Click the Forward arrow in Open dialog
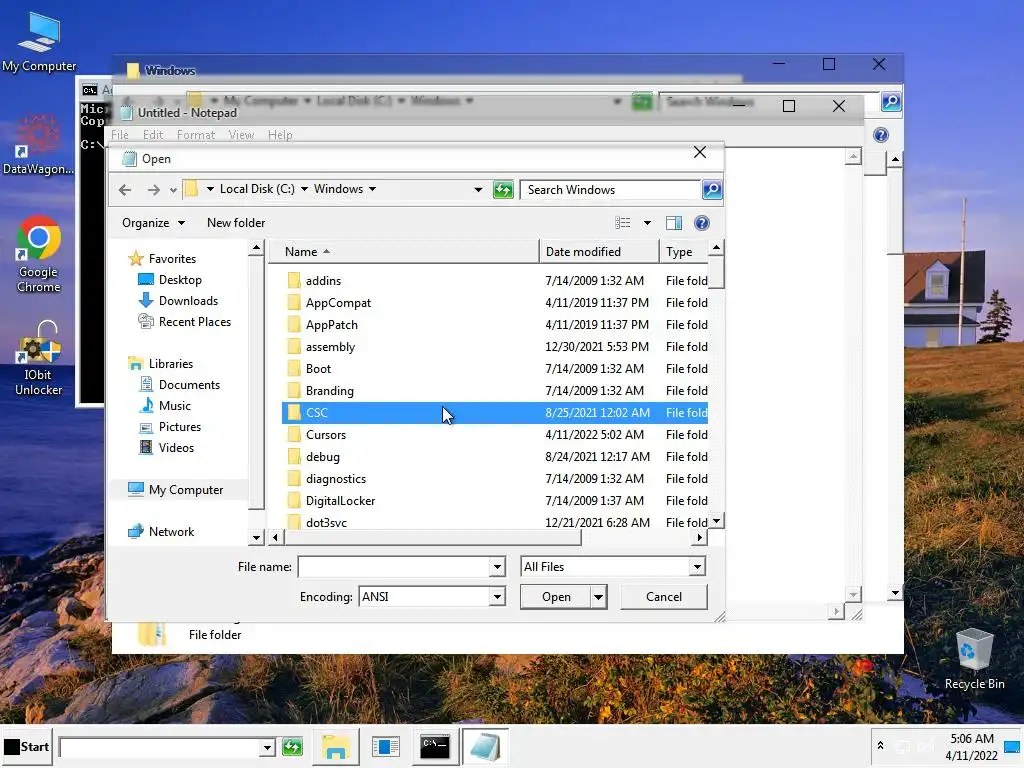 (x=153, y=189)
